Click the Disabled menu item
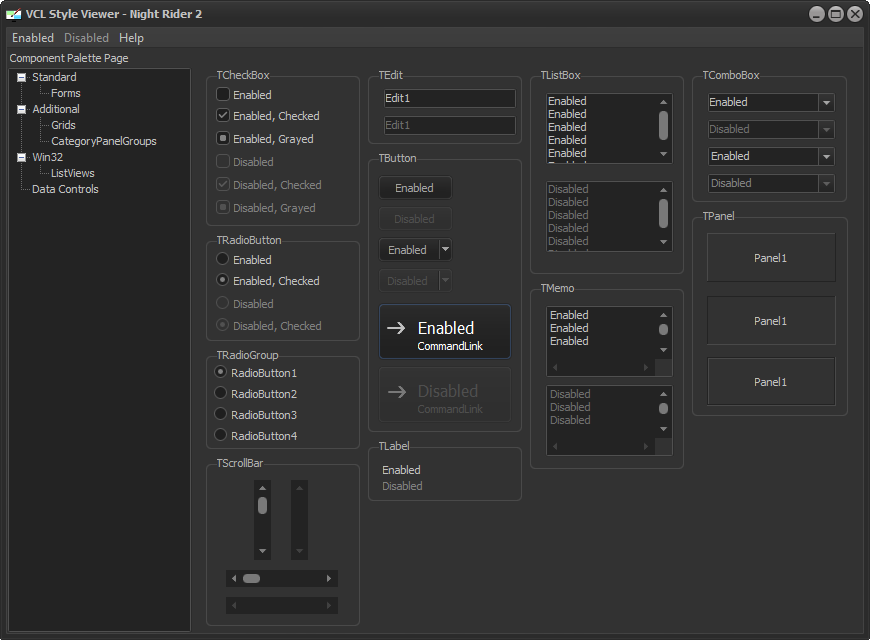870x640 pixels. 86,38
